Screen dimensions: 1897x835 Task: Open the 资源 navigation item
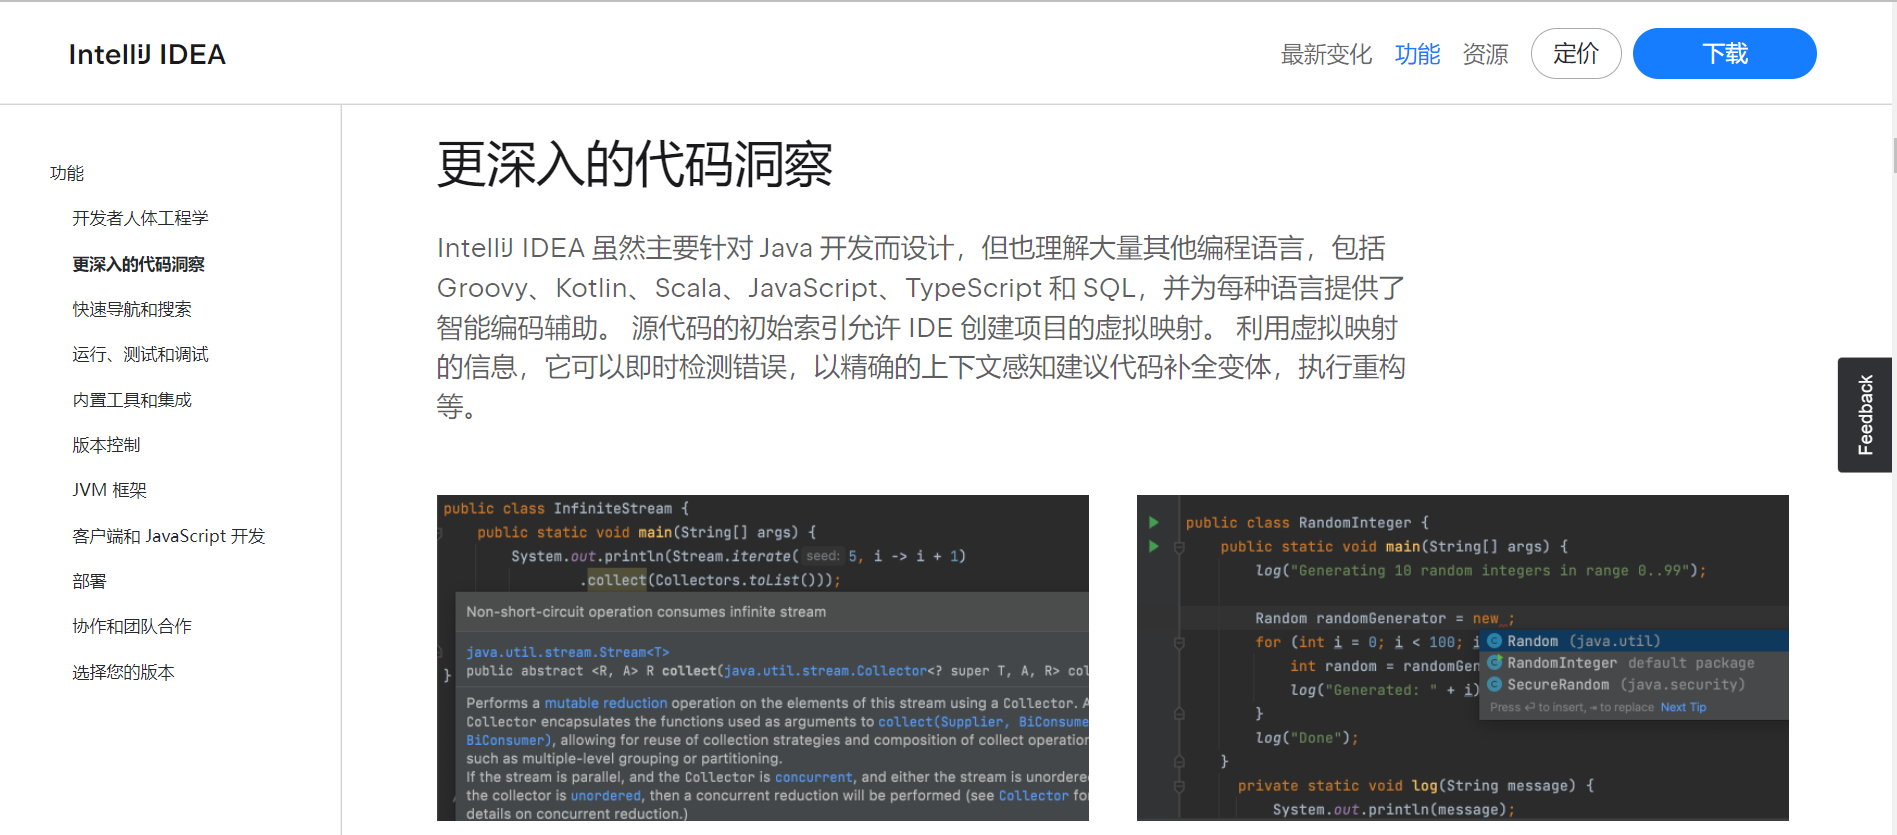click(1485, 54)
